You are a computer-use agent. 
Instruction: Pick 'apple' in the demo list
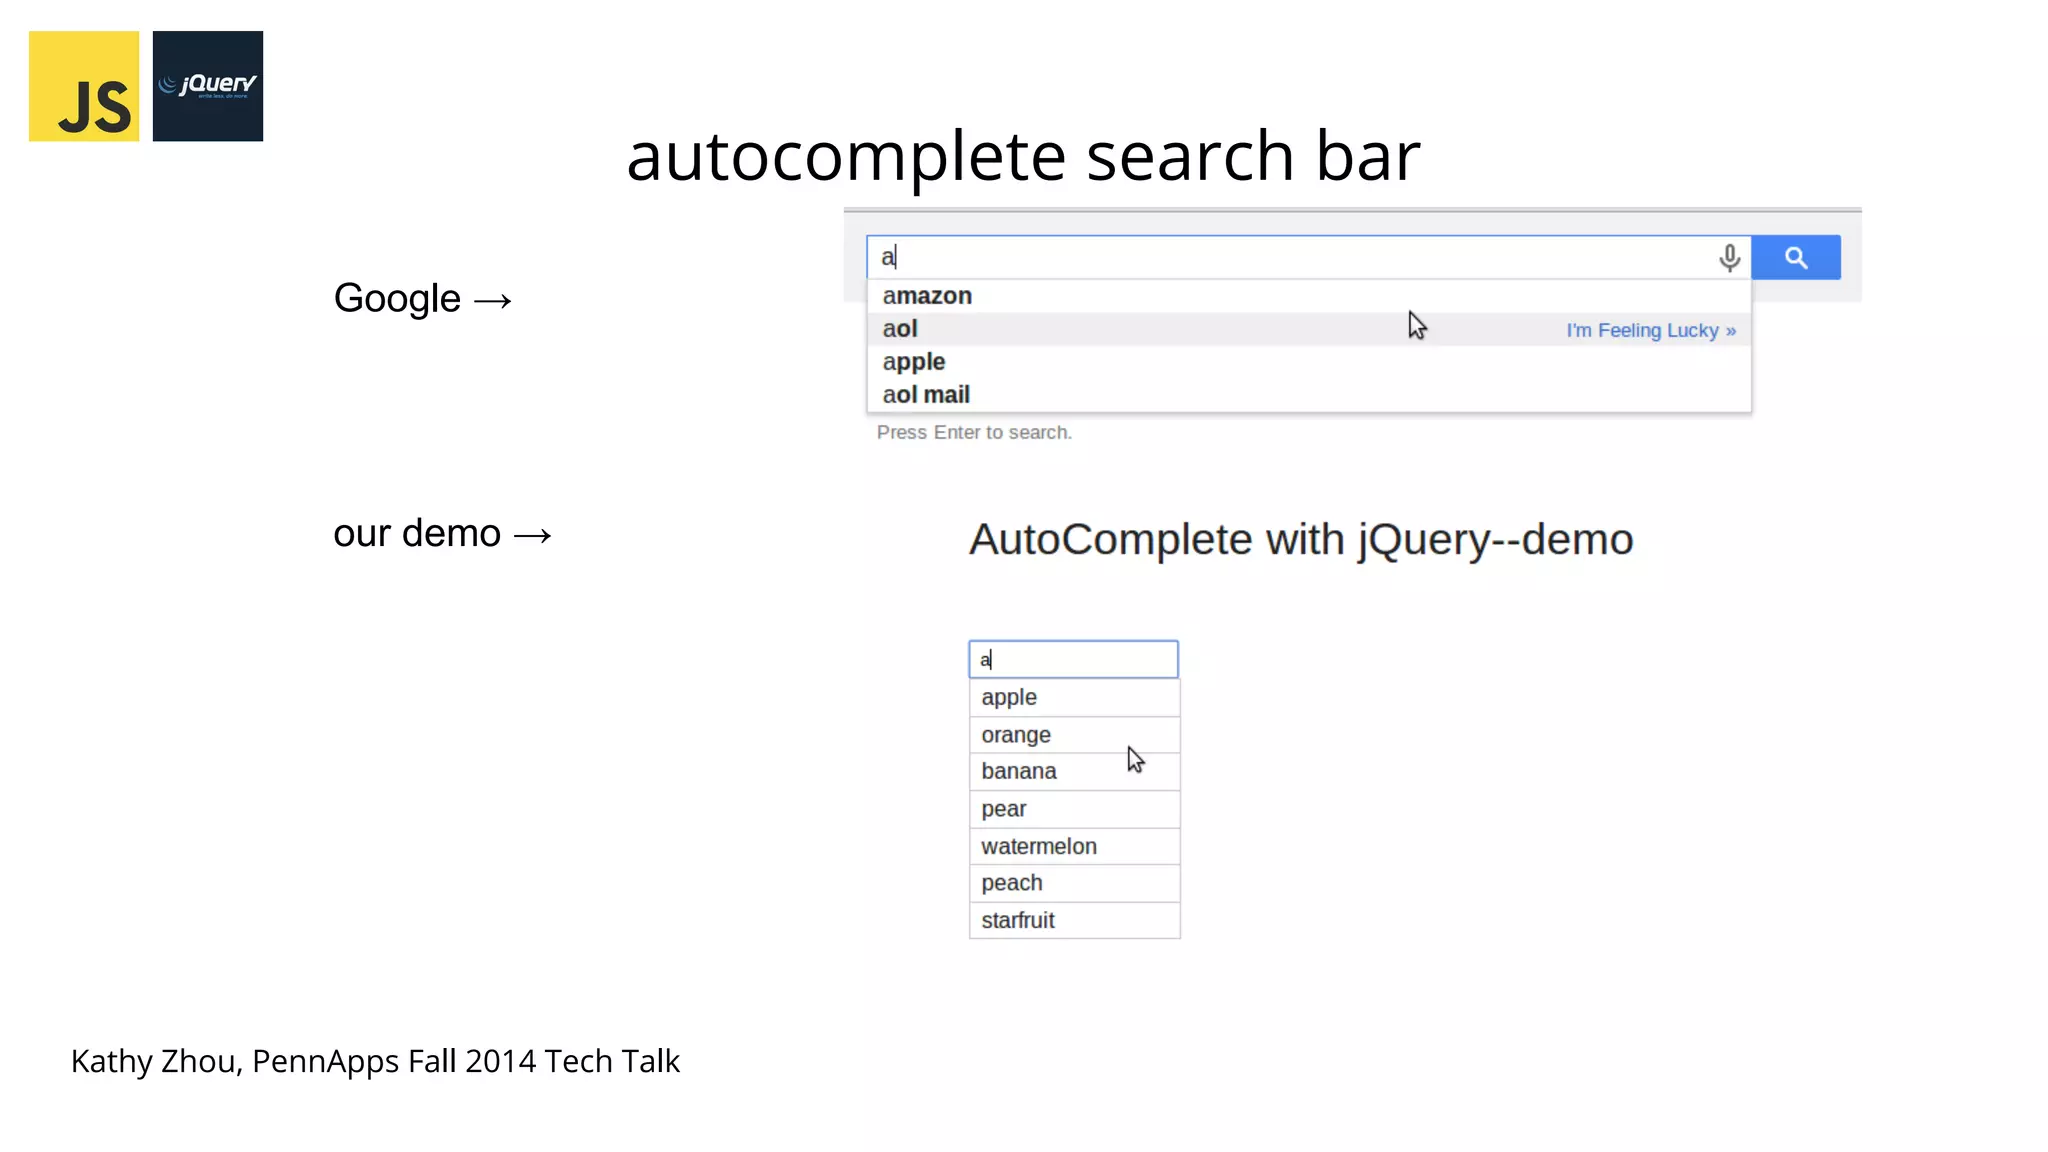tap(1074, 698)
